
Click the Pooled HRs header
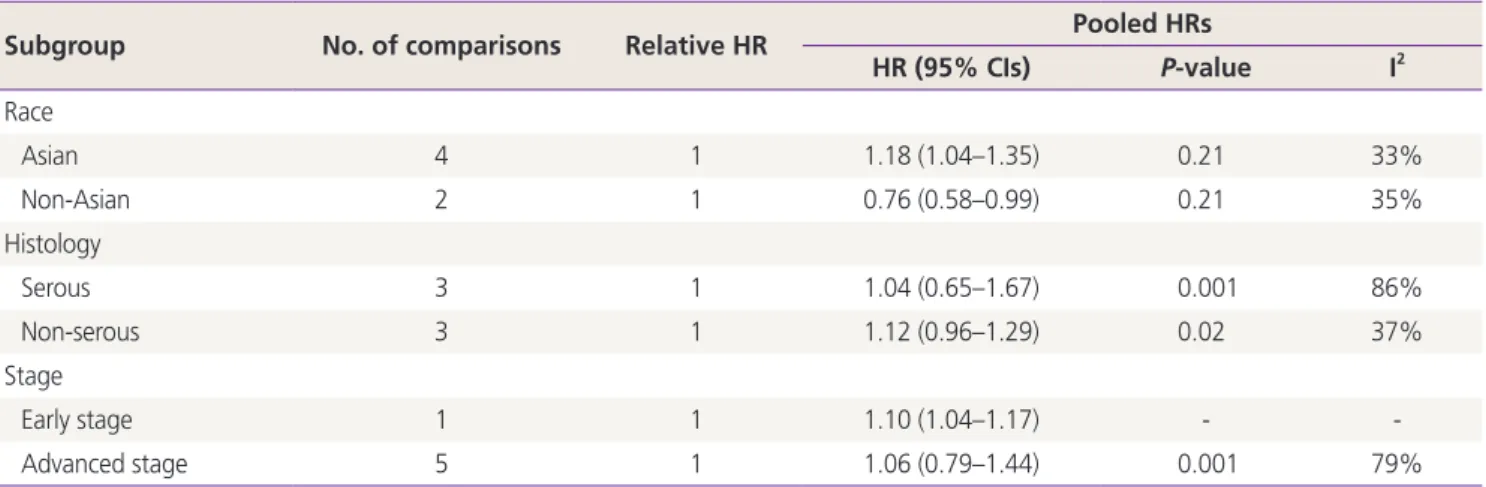pyautogui.click(x=1150, y=23)
